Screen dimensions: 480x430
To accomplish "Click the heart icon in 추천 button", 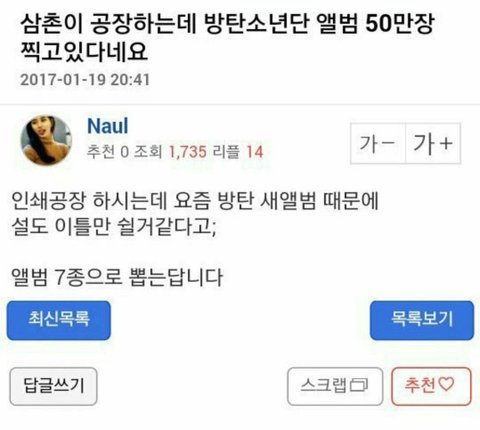I will point(446,384).
